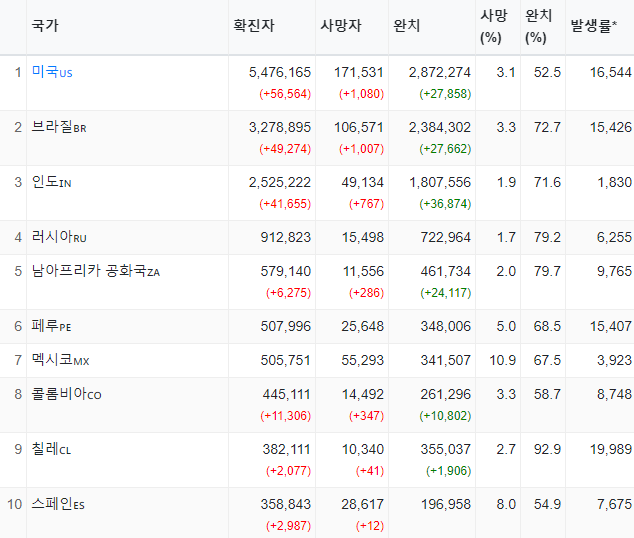
Task: Click India deaths value 49,134
Action: point(363,182)
